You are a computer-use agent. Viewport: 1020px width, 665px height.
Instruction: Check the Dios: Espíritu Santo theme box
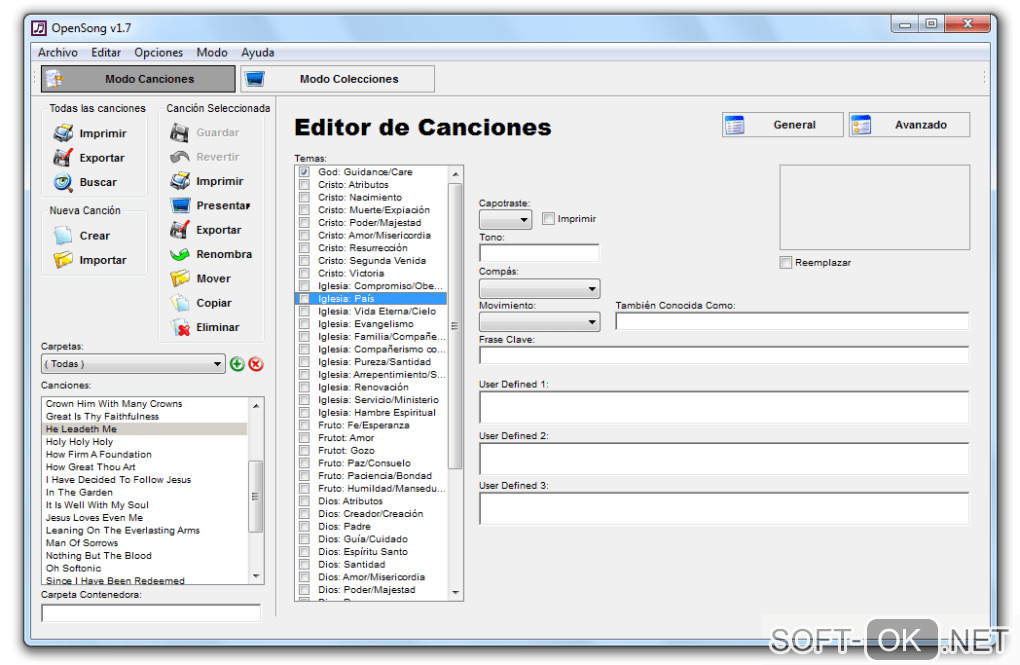pos(304,552)
